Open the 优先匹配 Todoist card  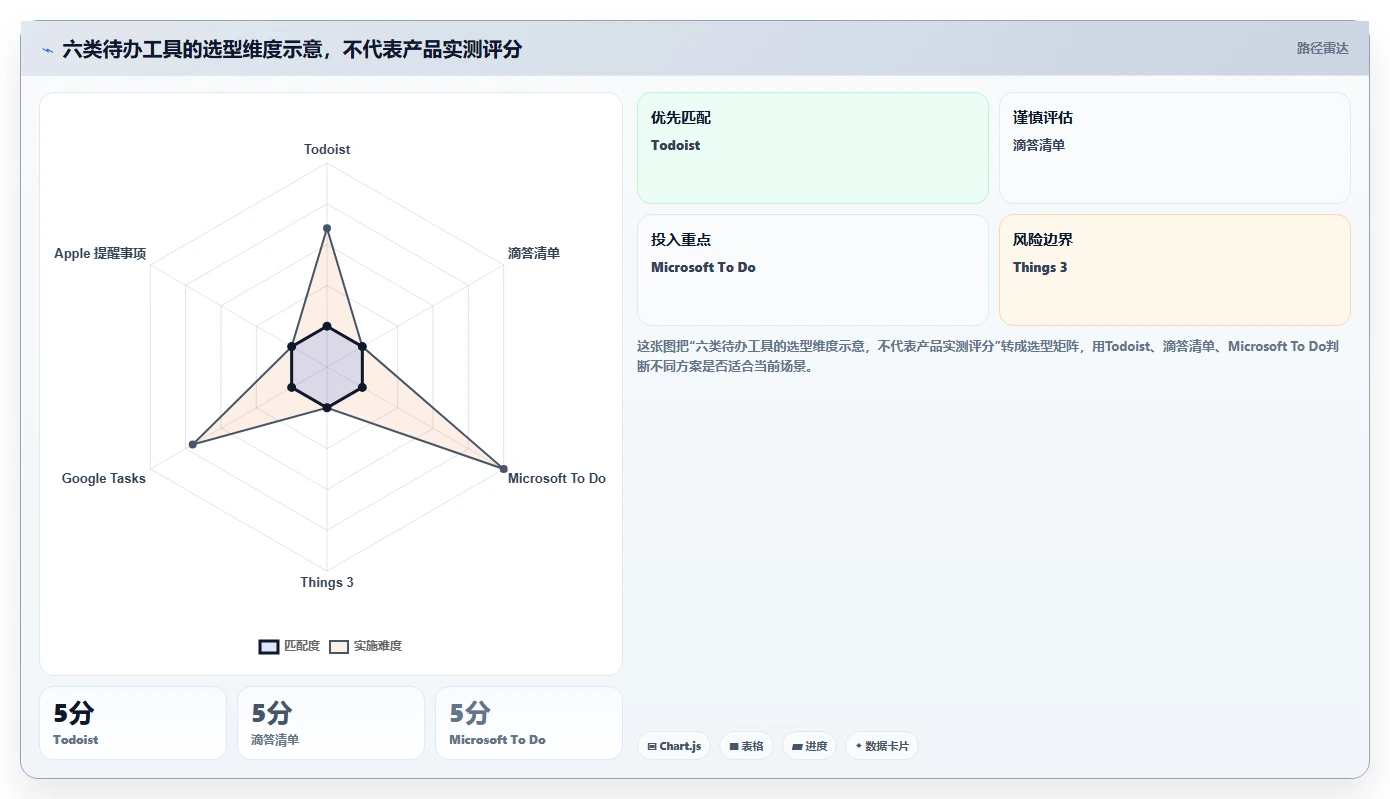pyautogui.click(x=812, y=148)
